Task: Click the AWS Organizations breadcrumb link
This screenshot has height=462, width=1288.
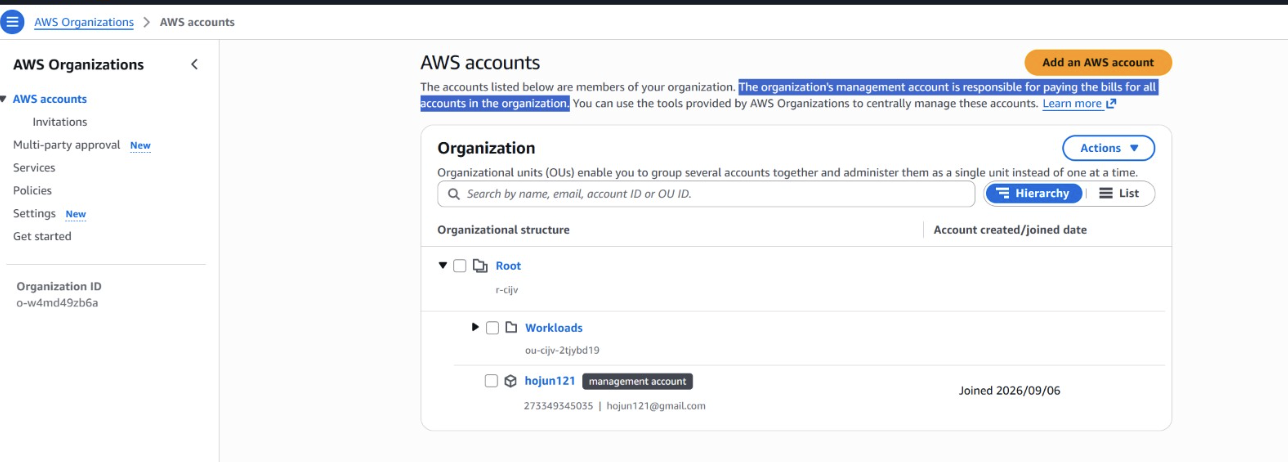Action: click(84, 22)
